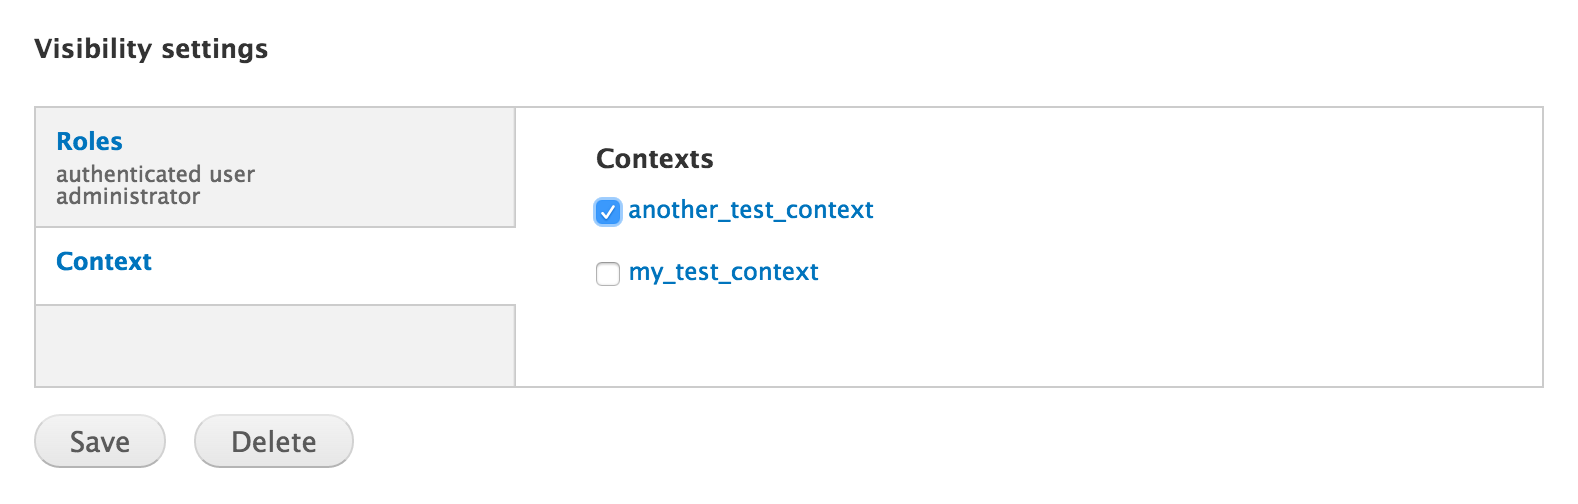Click the blue Context title link
The image size is (1578, 504).
(x=104, y=261)
